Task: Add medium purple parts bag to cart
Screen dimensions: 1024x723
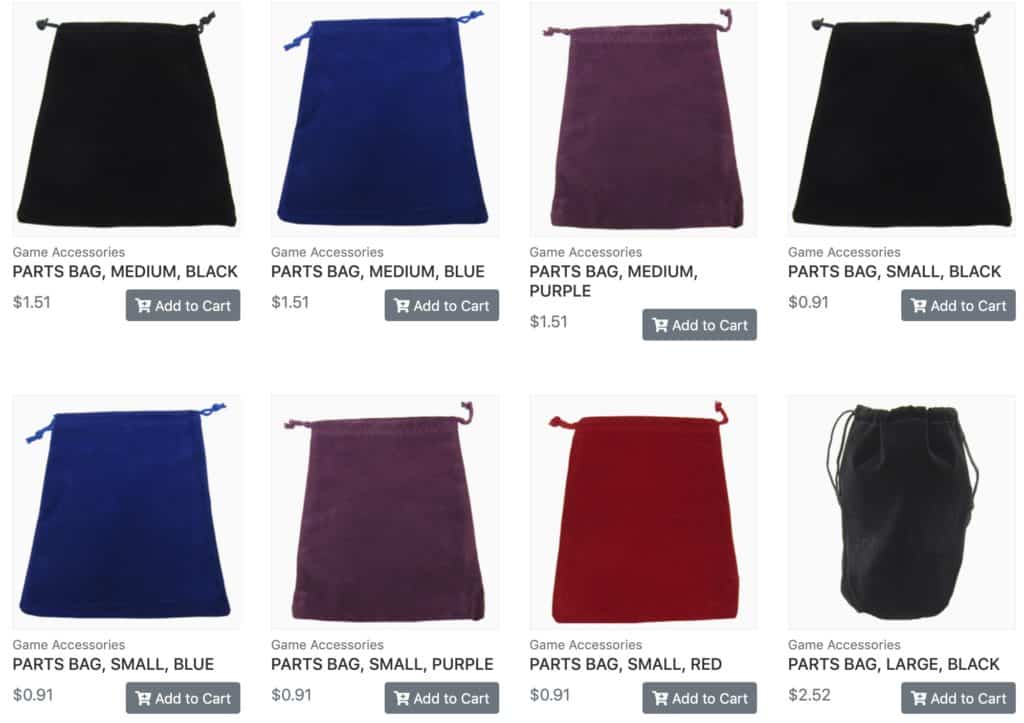Action: pos(699,325)
